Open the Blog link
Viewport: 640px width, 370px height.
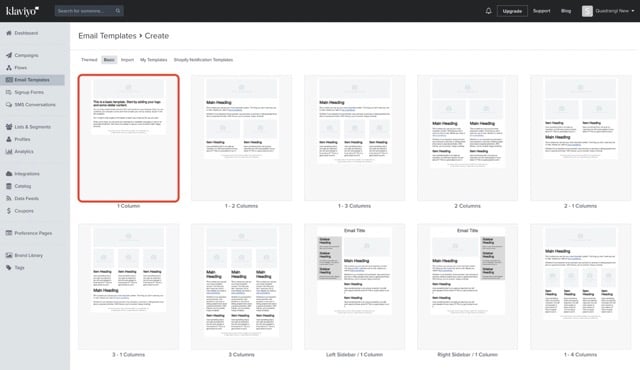566,11
